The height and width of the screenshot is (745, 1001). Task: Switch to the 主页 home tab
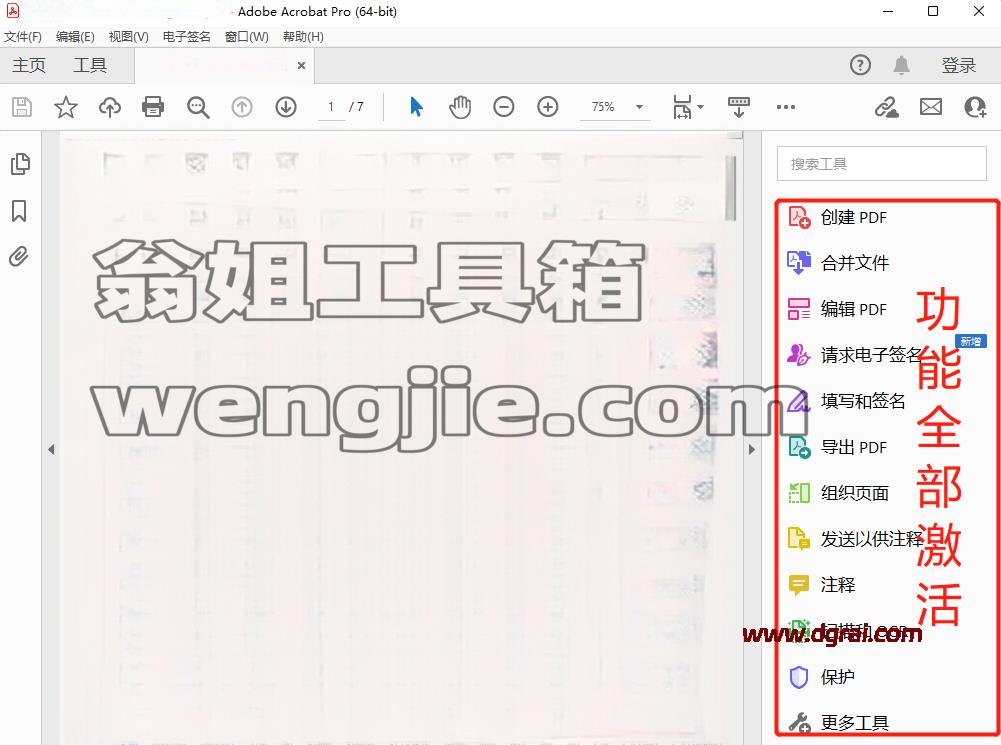coord(29,65)
